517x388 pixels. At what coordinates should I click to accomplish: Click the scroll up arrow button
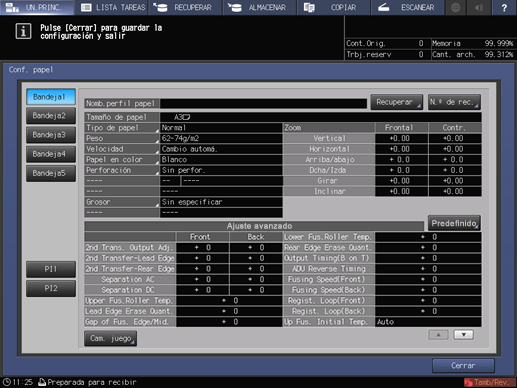[x=438, y=335]
